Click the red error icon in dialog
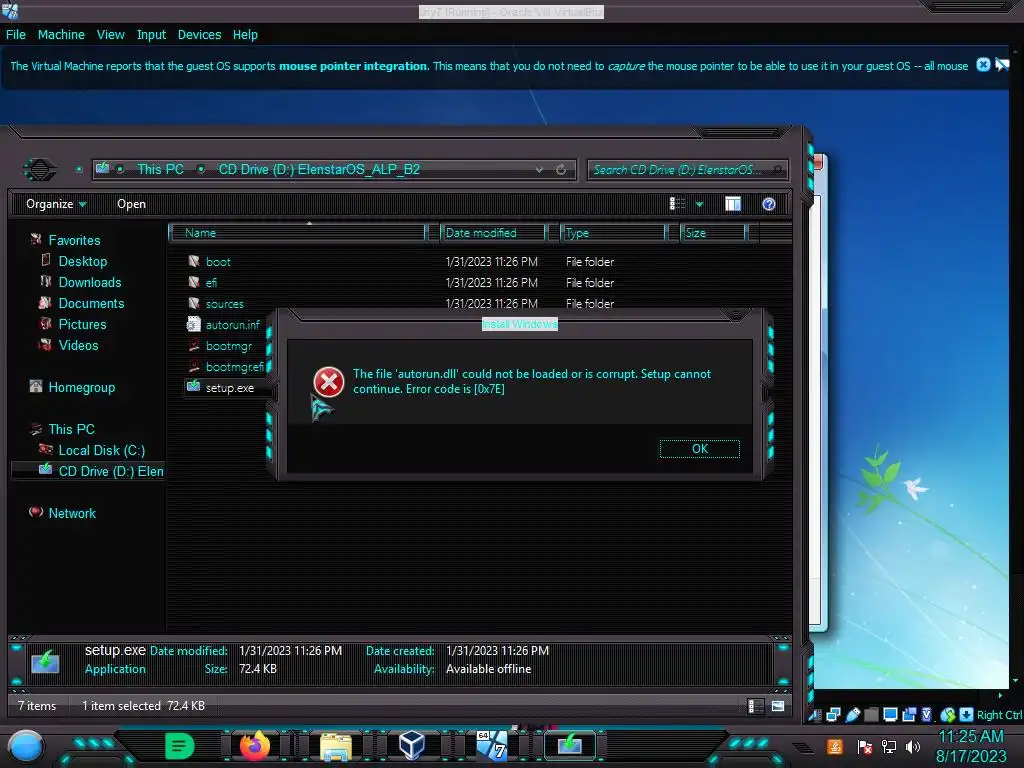1024x768 pixels. coord(328,381)
